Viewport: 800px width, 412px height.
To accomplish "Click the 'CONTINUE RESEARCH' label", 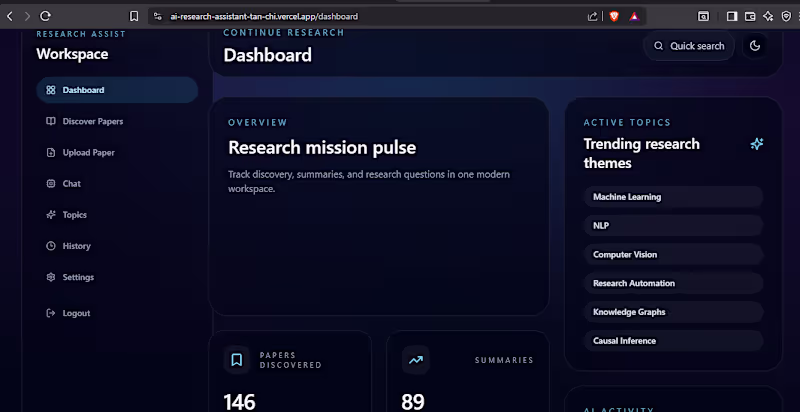I will tap(284, 33).
